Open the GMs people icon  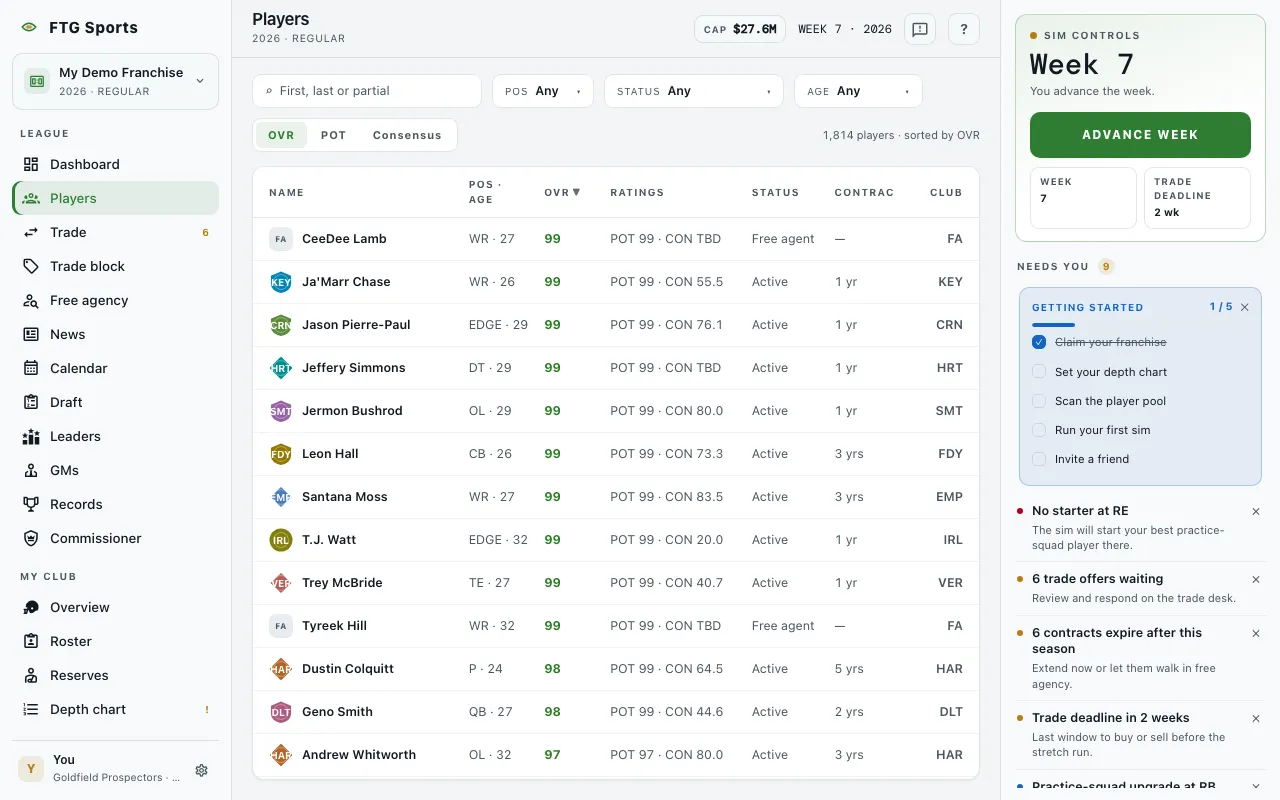[31, 470]
